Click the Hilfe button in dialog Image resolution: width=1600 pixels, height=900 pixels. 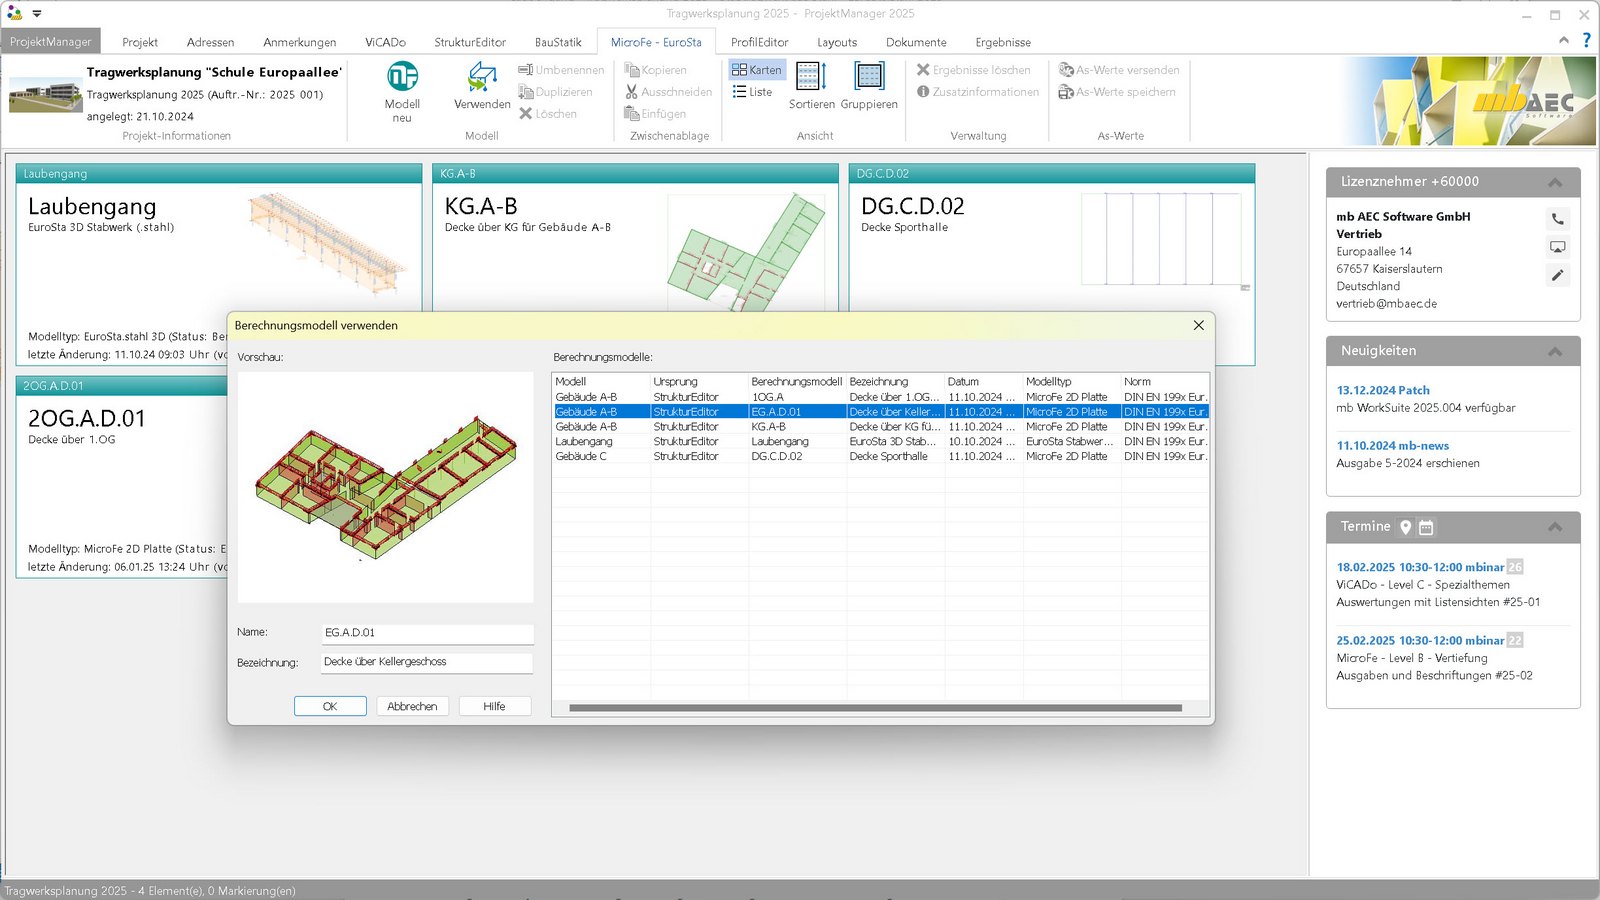494,706
